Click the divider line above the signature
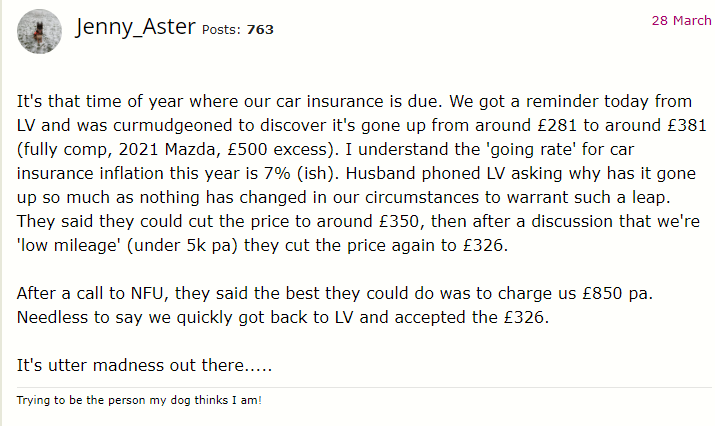Viewport: 715px width, 426px height. (x=364, y=387)
